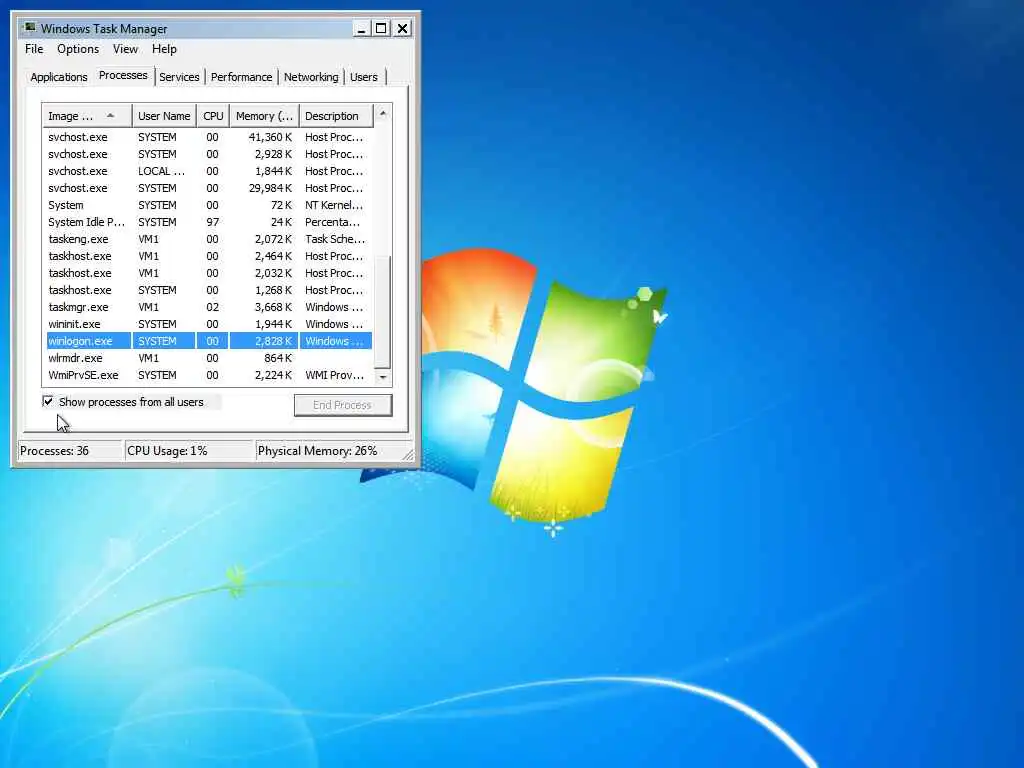The width and height of the screenshot is (1024, 768).
Task: Open the Options menu
Action: (x=78, y=49)
